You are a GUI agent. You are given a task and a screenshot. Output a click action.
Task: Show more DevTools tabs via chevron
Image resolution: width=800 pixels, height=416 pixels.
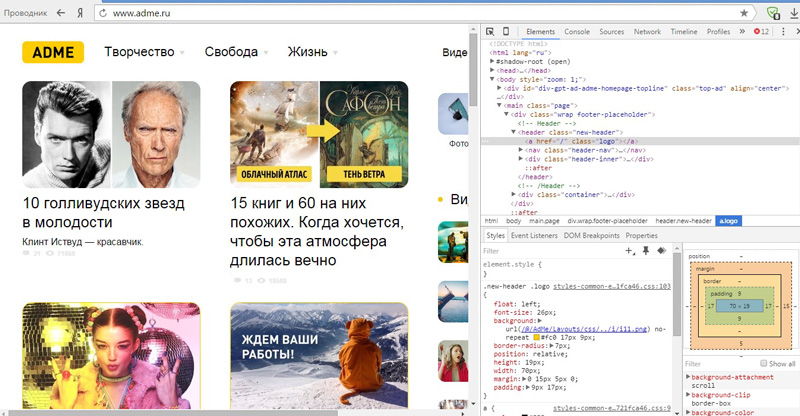tap(742, 32)
